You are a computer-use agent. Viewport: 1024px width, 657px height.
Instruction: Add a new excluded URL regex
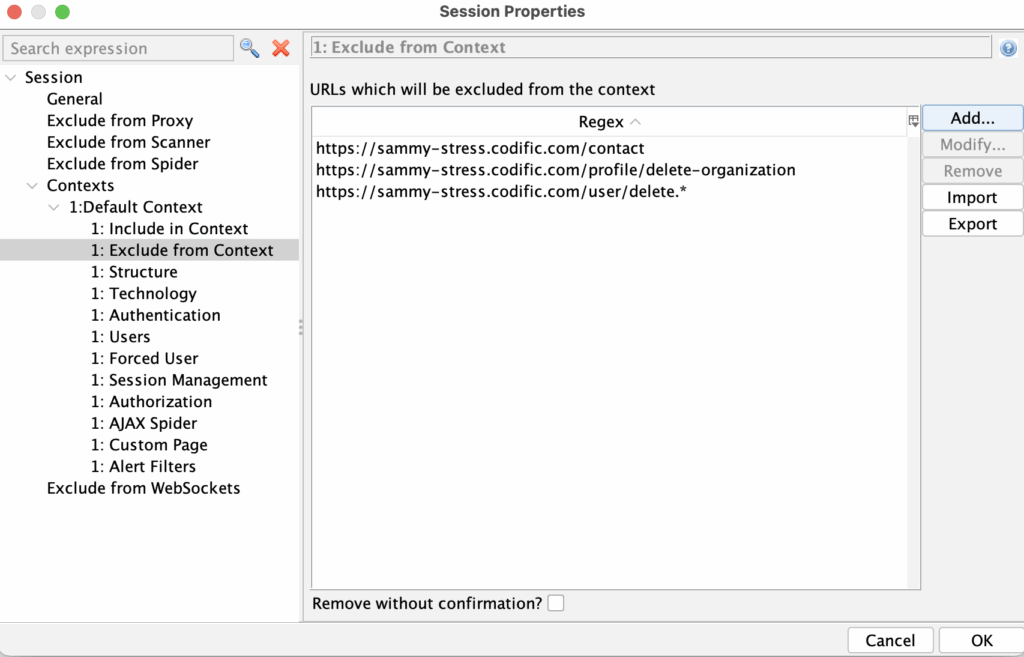pos(971,117)
